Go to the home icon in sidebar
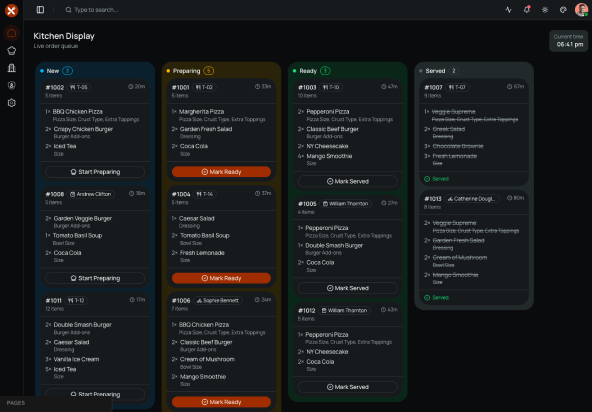 [12, 33]
